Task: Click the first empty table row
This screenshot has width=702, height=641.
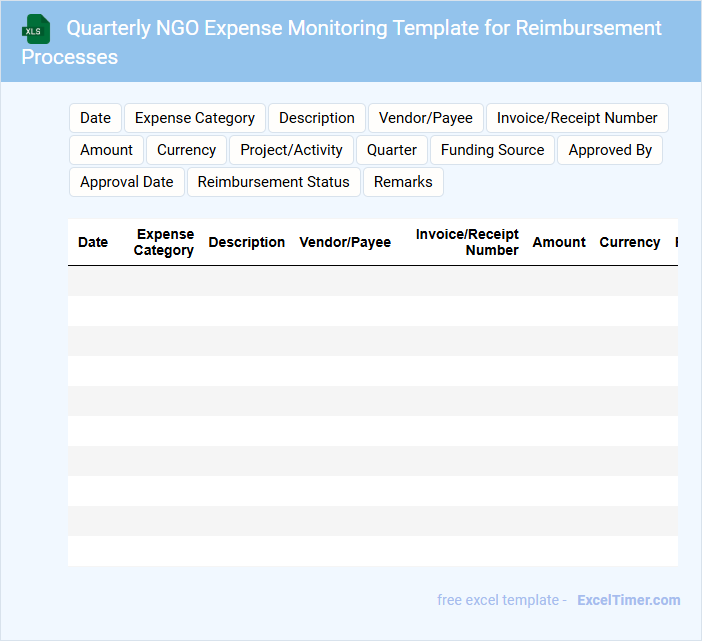Action: pos(372,281)
